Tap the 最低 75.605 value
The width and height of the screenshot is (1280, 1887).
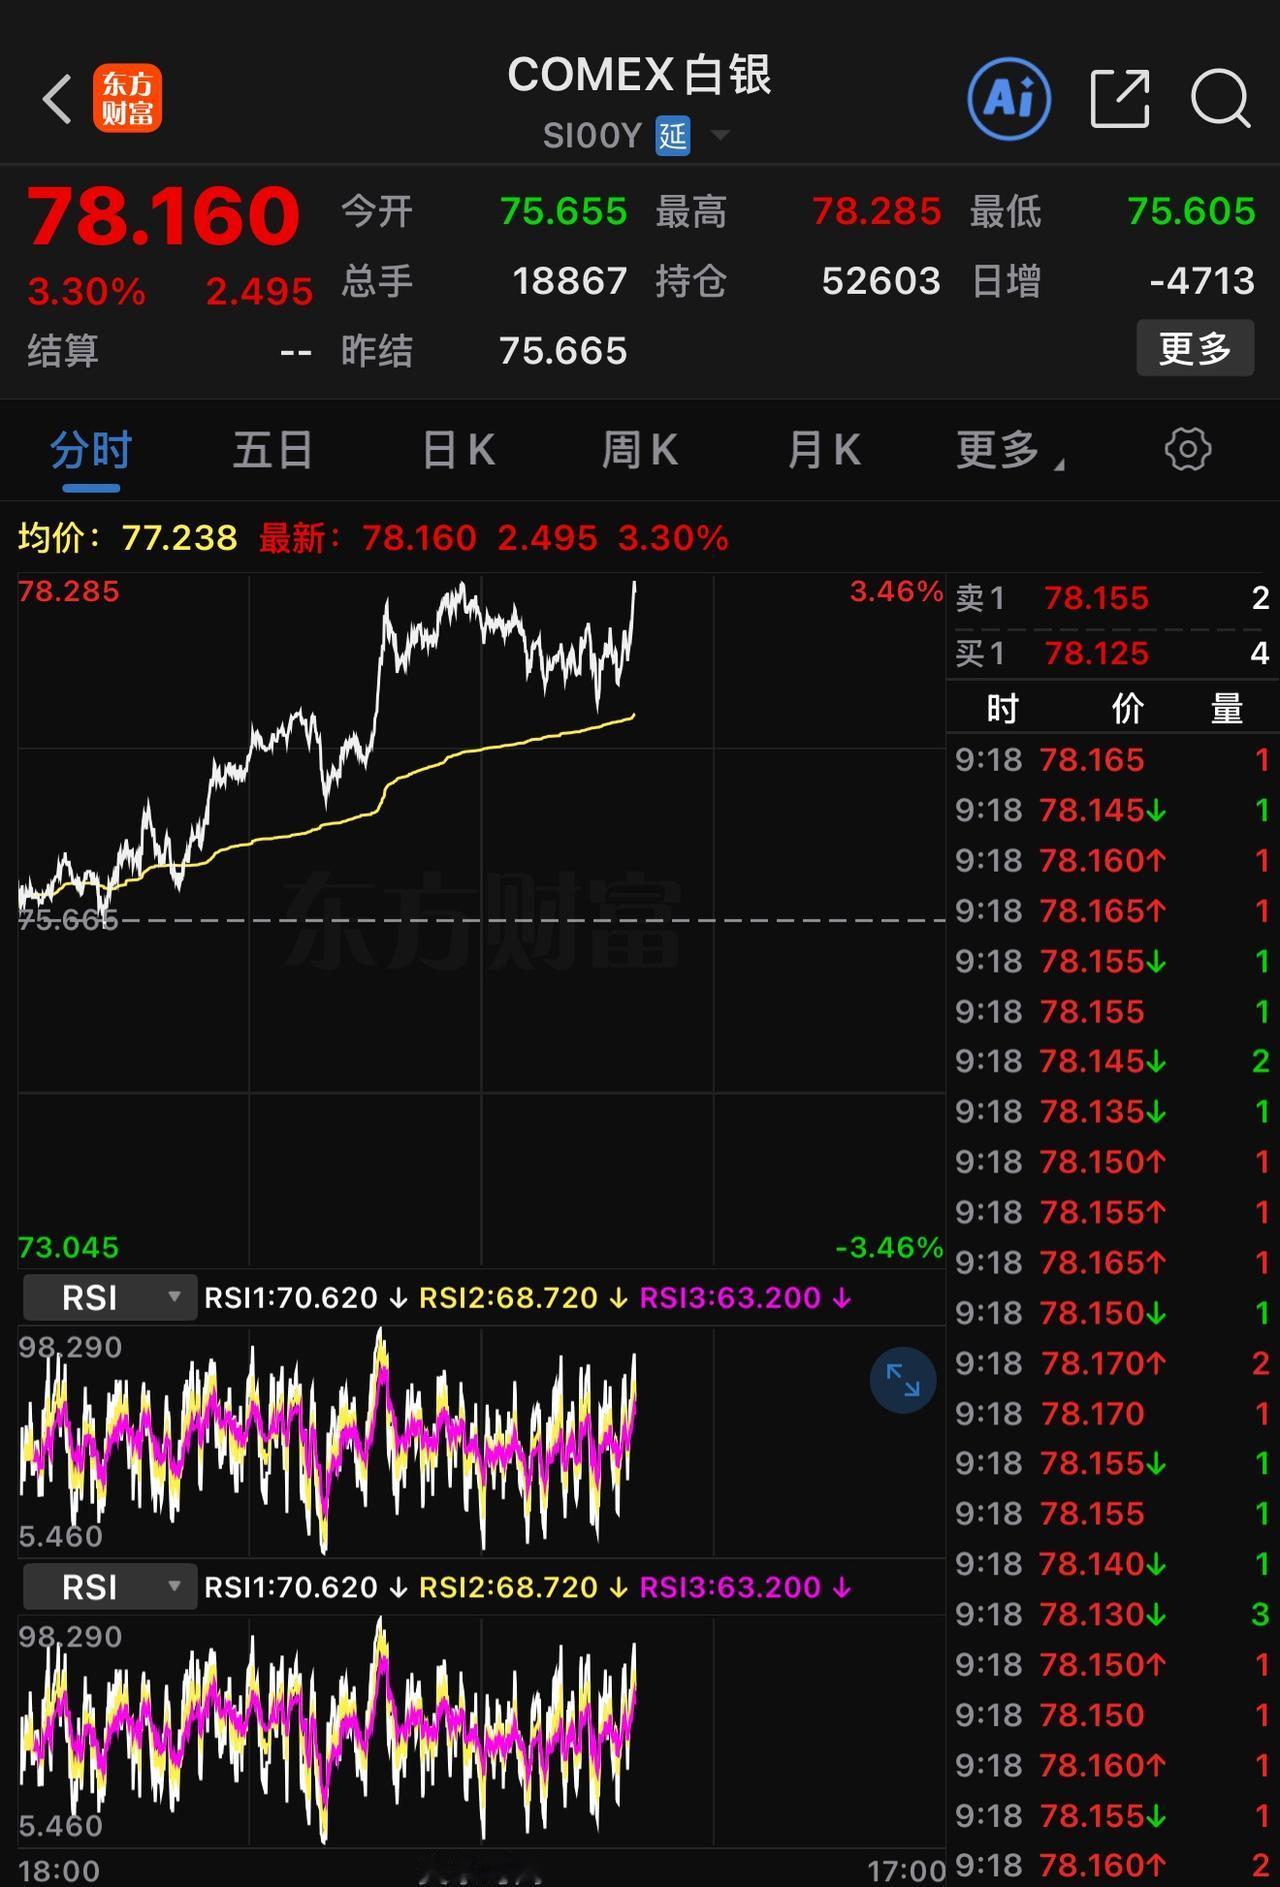tap(1191, 212)
